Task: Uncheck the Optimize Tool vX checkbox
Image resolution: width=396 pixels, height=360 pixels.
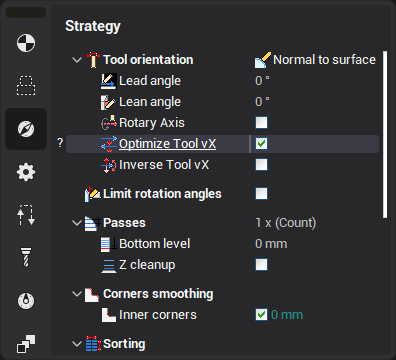Action: [x=261, y=144]
